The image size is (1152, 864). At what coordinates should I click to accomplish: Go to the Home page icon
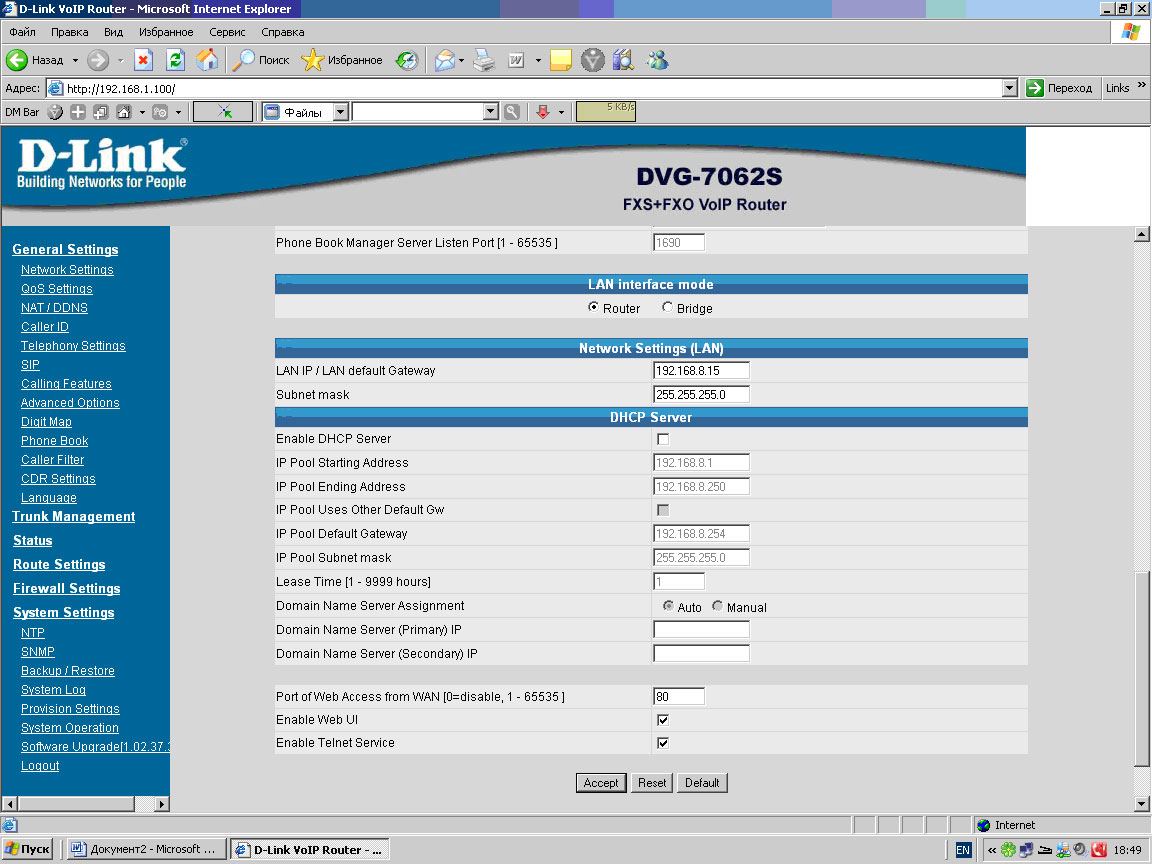(207, 60)
